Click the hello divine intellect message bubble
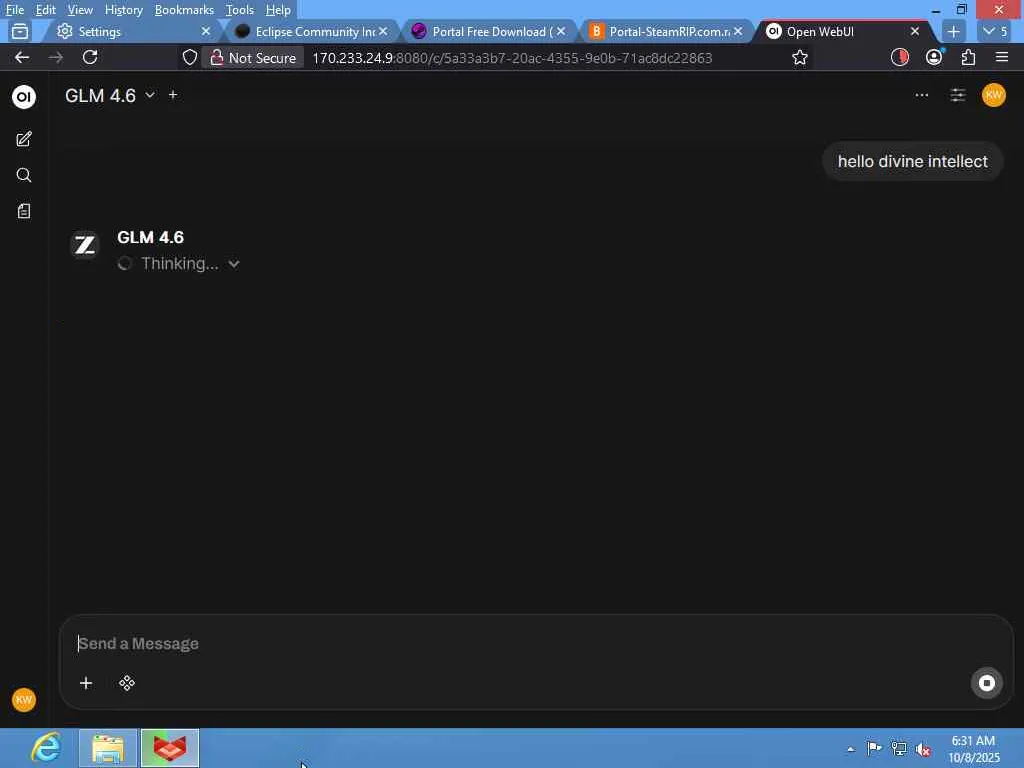This screenshot has height=768, width=1024. click(912, 161)
